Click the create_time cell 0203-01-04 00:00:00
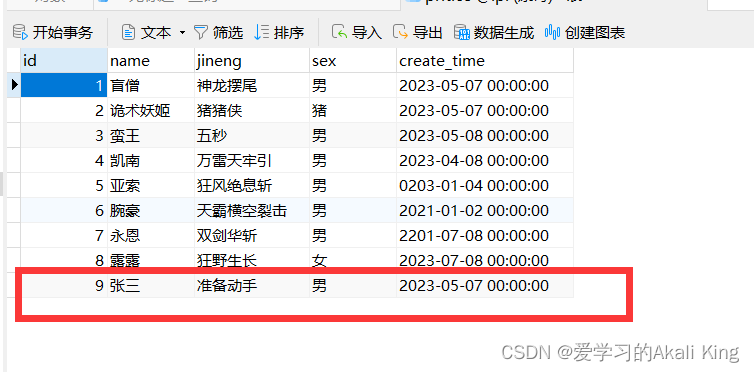The height and width of the screenshot is (372, 754). 485,186
